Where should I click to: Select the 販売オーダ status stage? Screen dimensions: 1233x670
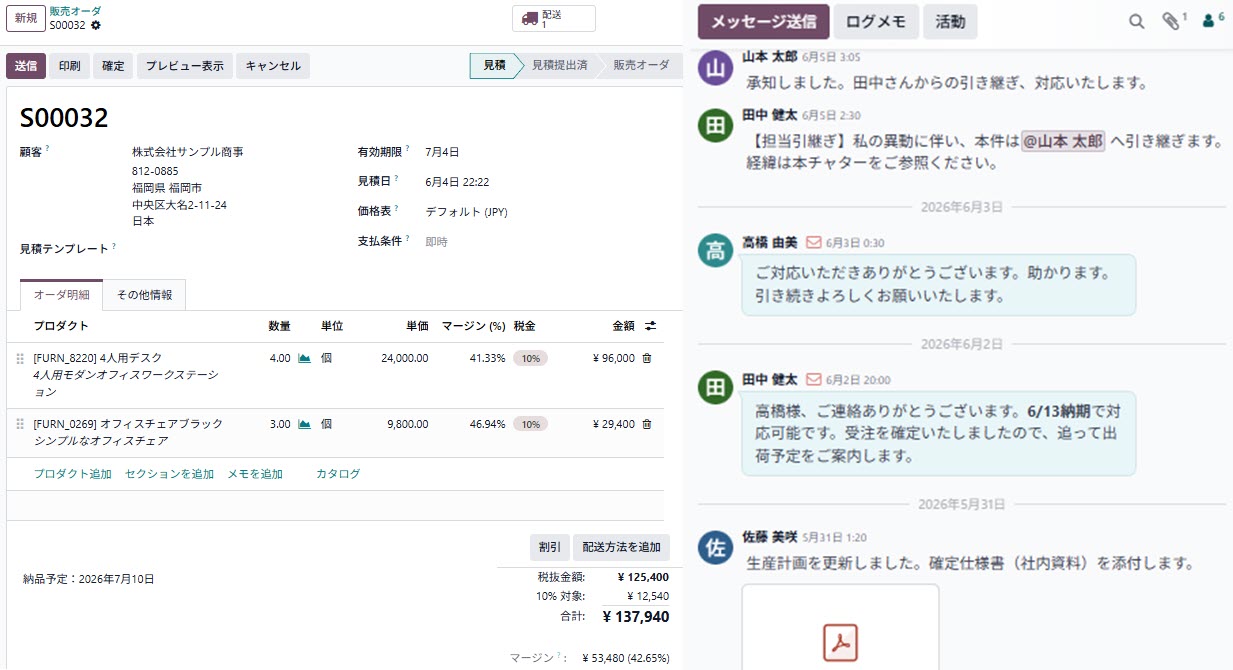pos(641,65)
